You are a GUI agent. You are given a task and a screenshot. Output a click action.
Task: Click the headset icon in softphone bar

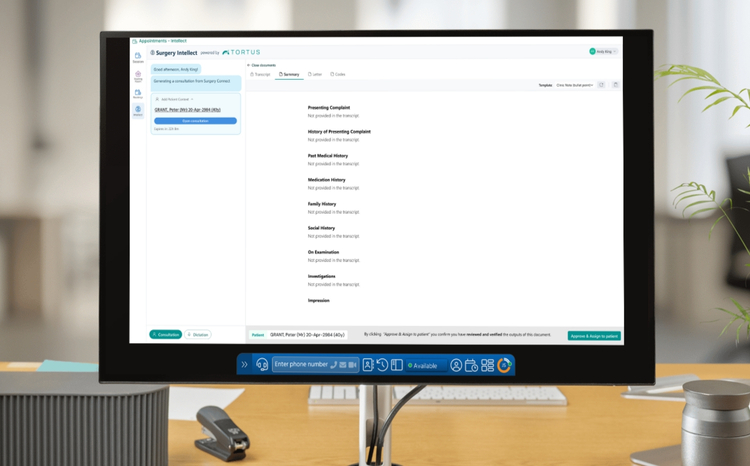(x=262, y=365)
